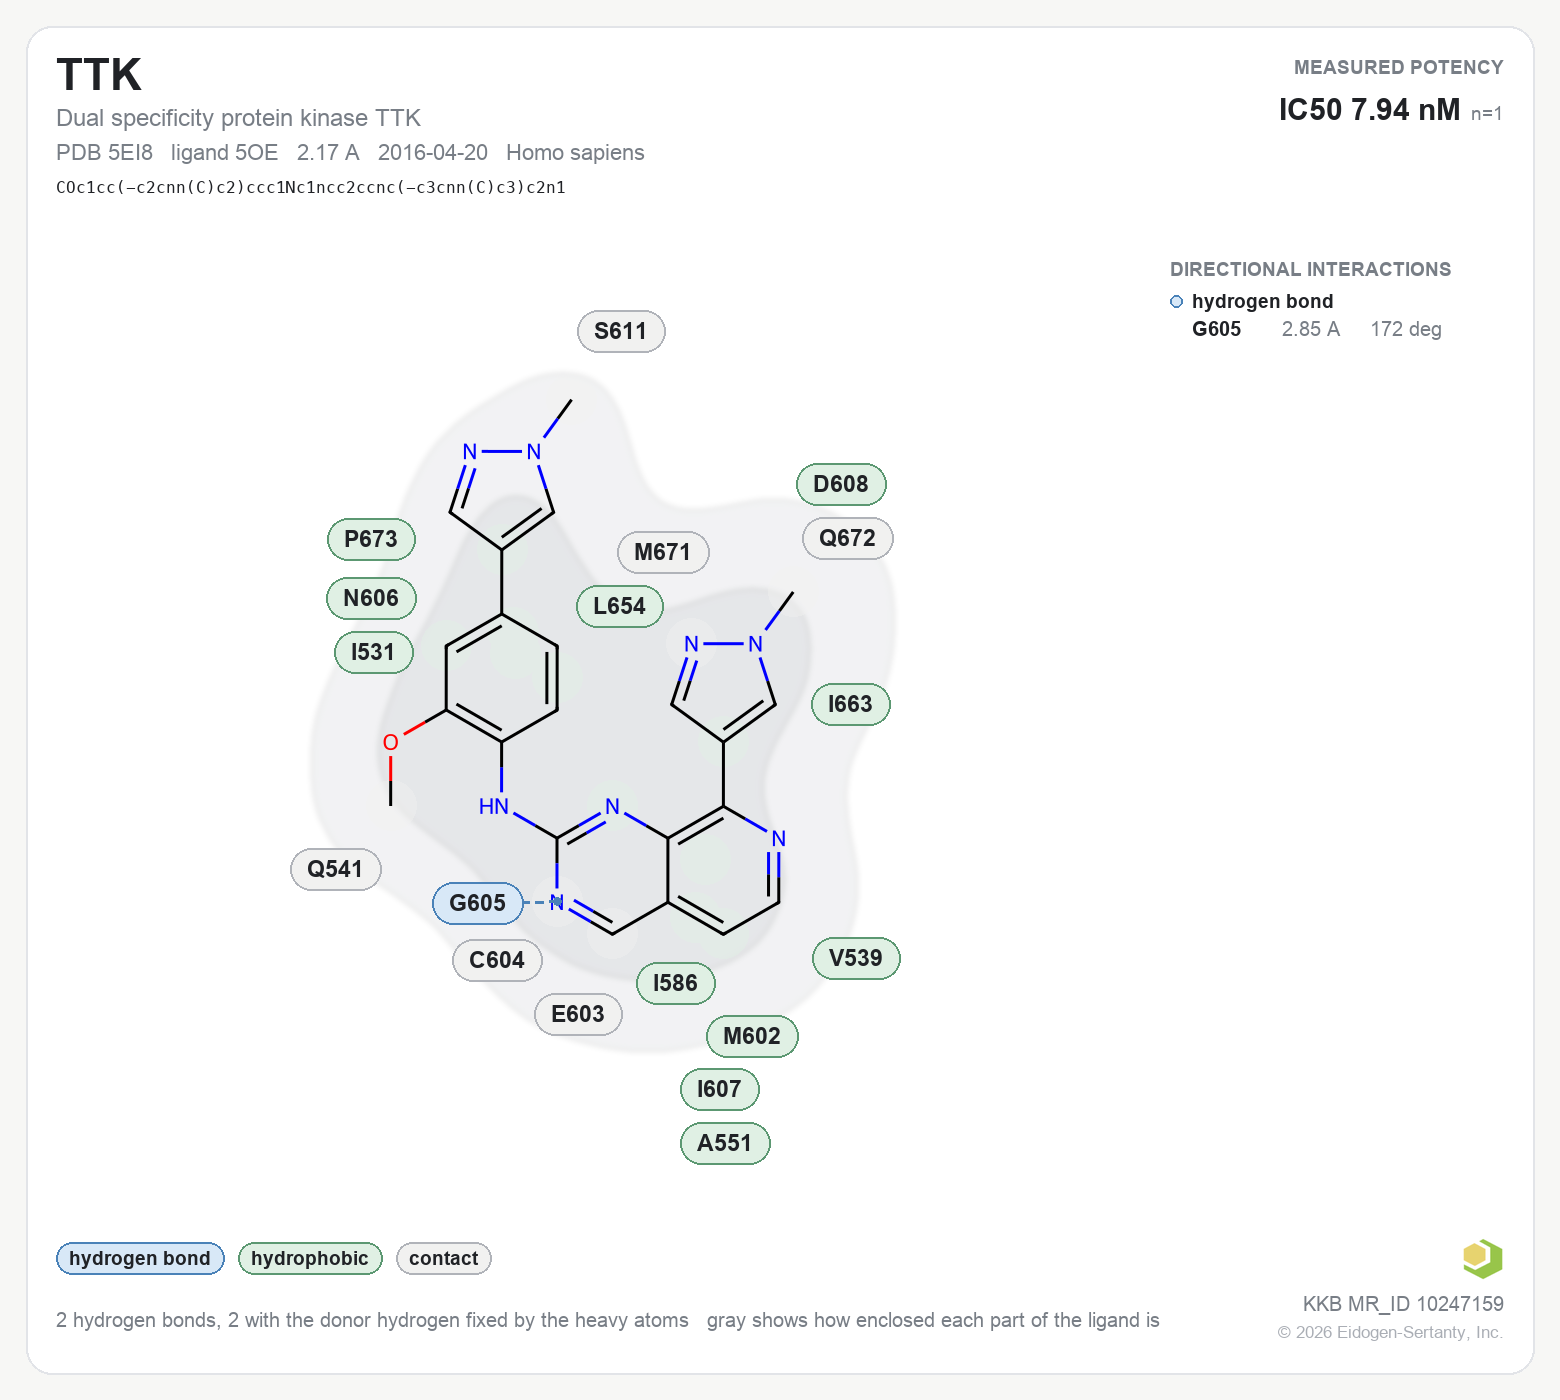Click the G605 row in directional interactions
Viewport: 1560px width, 1400px height.
pos(1316,329)
